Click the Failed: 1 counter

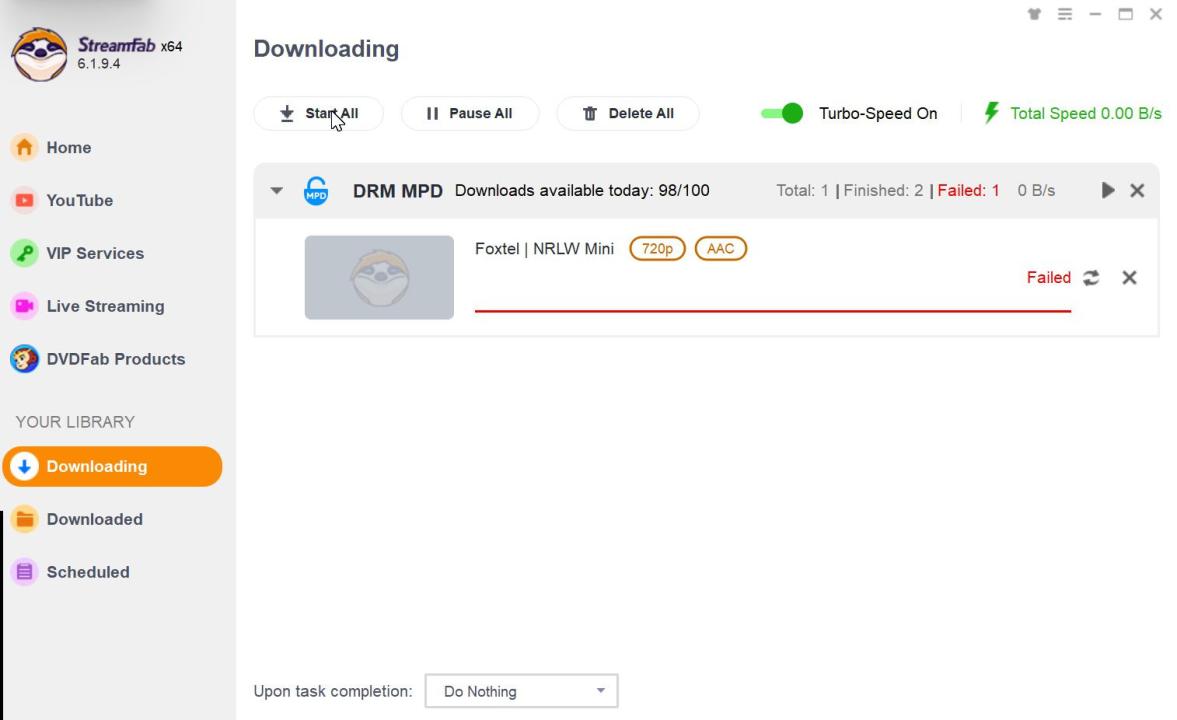(968, 191)
